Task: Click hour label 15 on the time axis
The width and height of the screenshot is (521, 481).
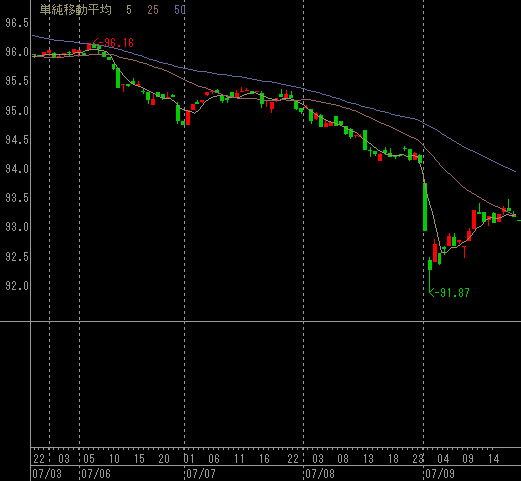Action: (x=139, y=459)
